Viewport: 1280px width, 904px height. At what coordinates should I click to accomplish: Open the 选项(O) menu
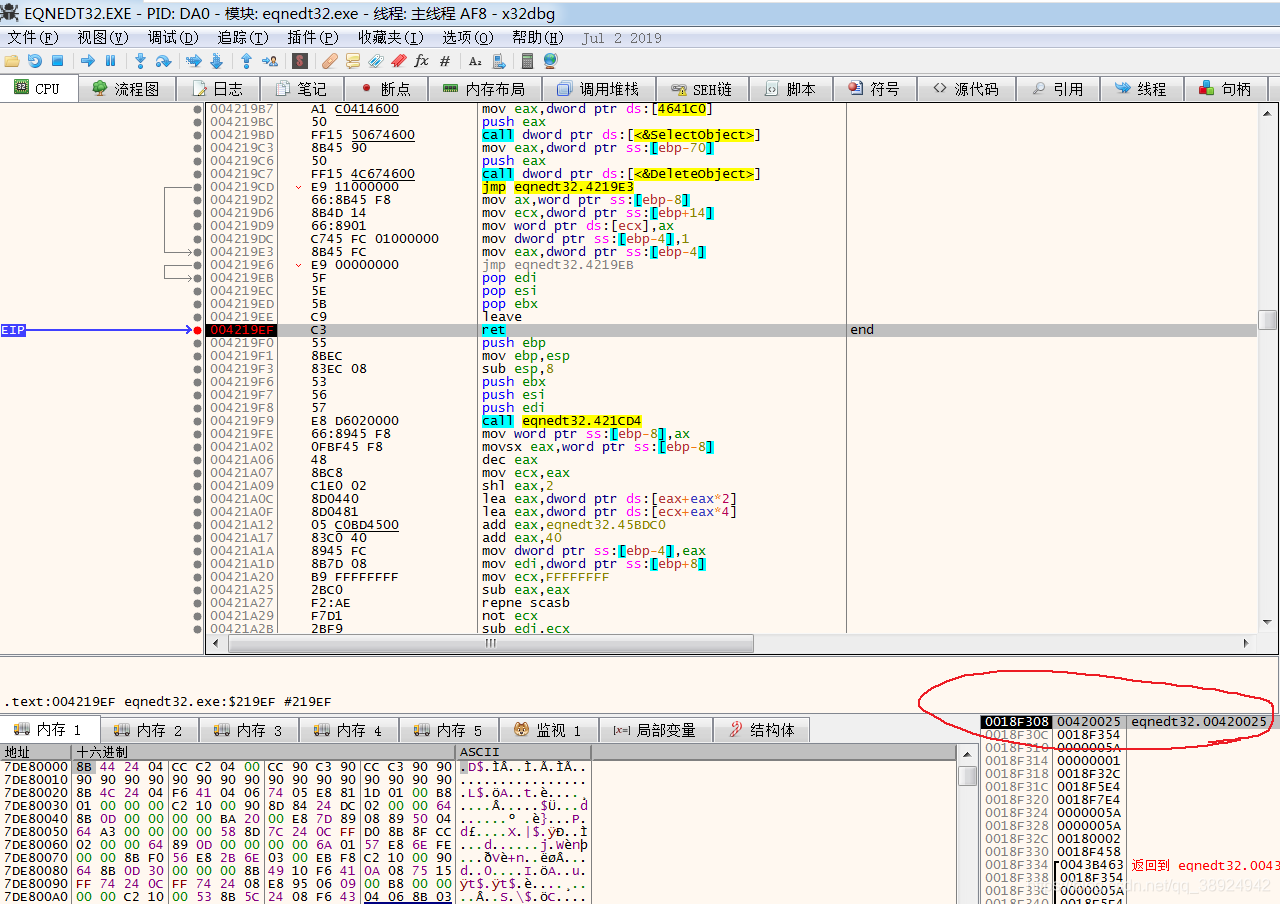[468, 37]
